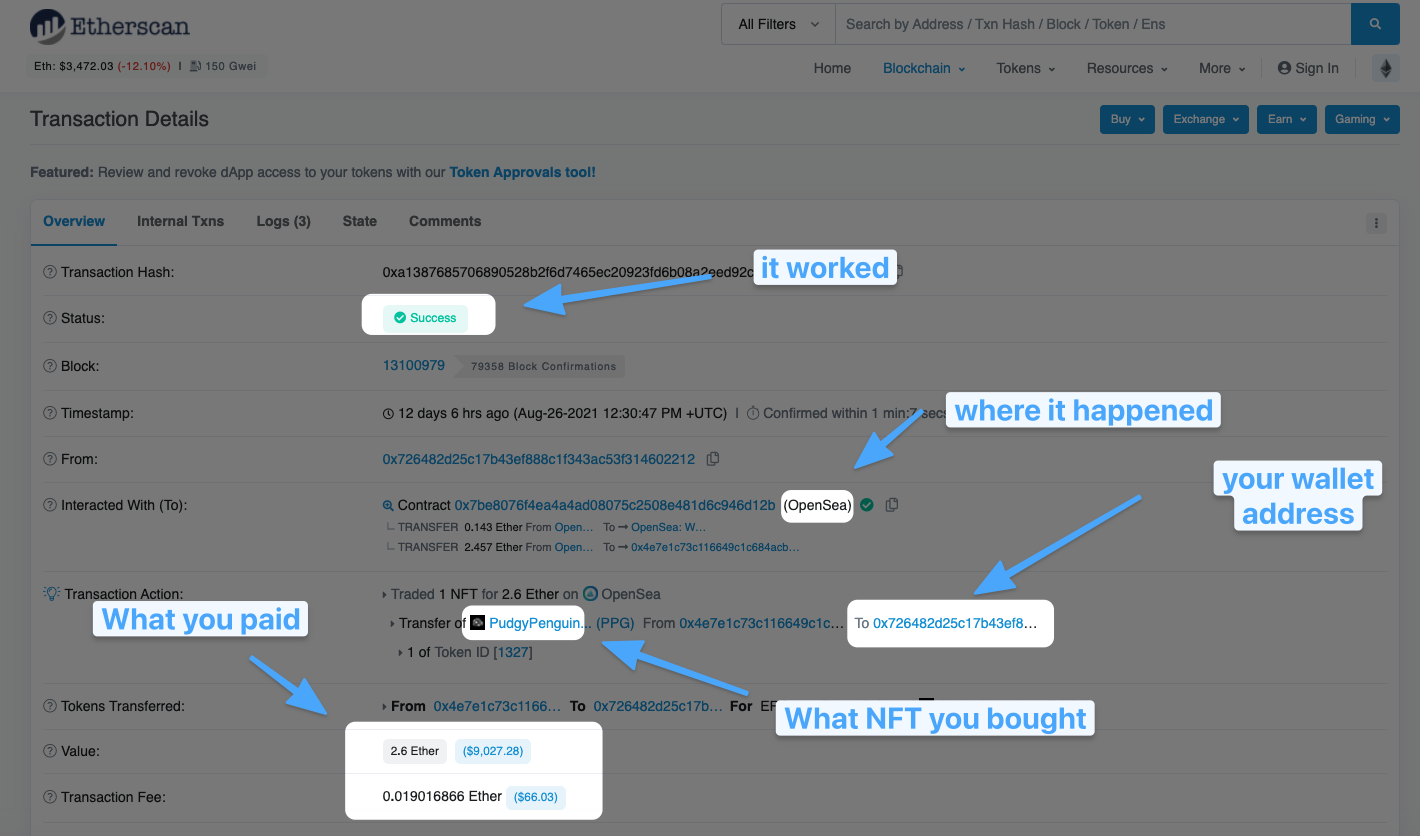Image resolution: width=1420 pixels, height=836 pixels.
Task: Select the Overview tab
Action: point(74,221)
